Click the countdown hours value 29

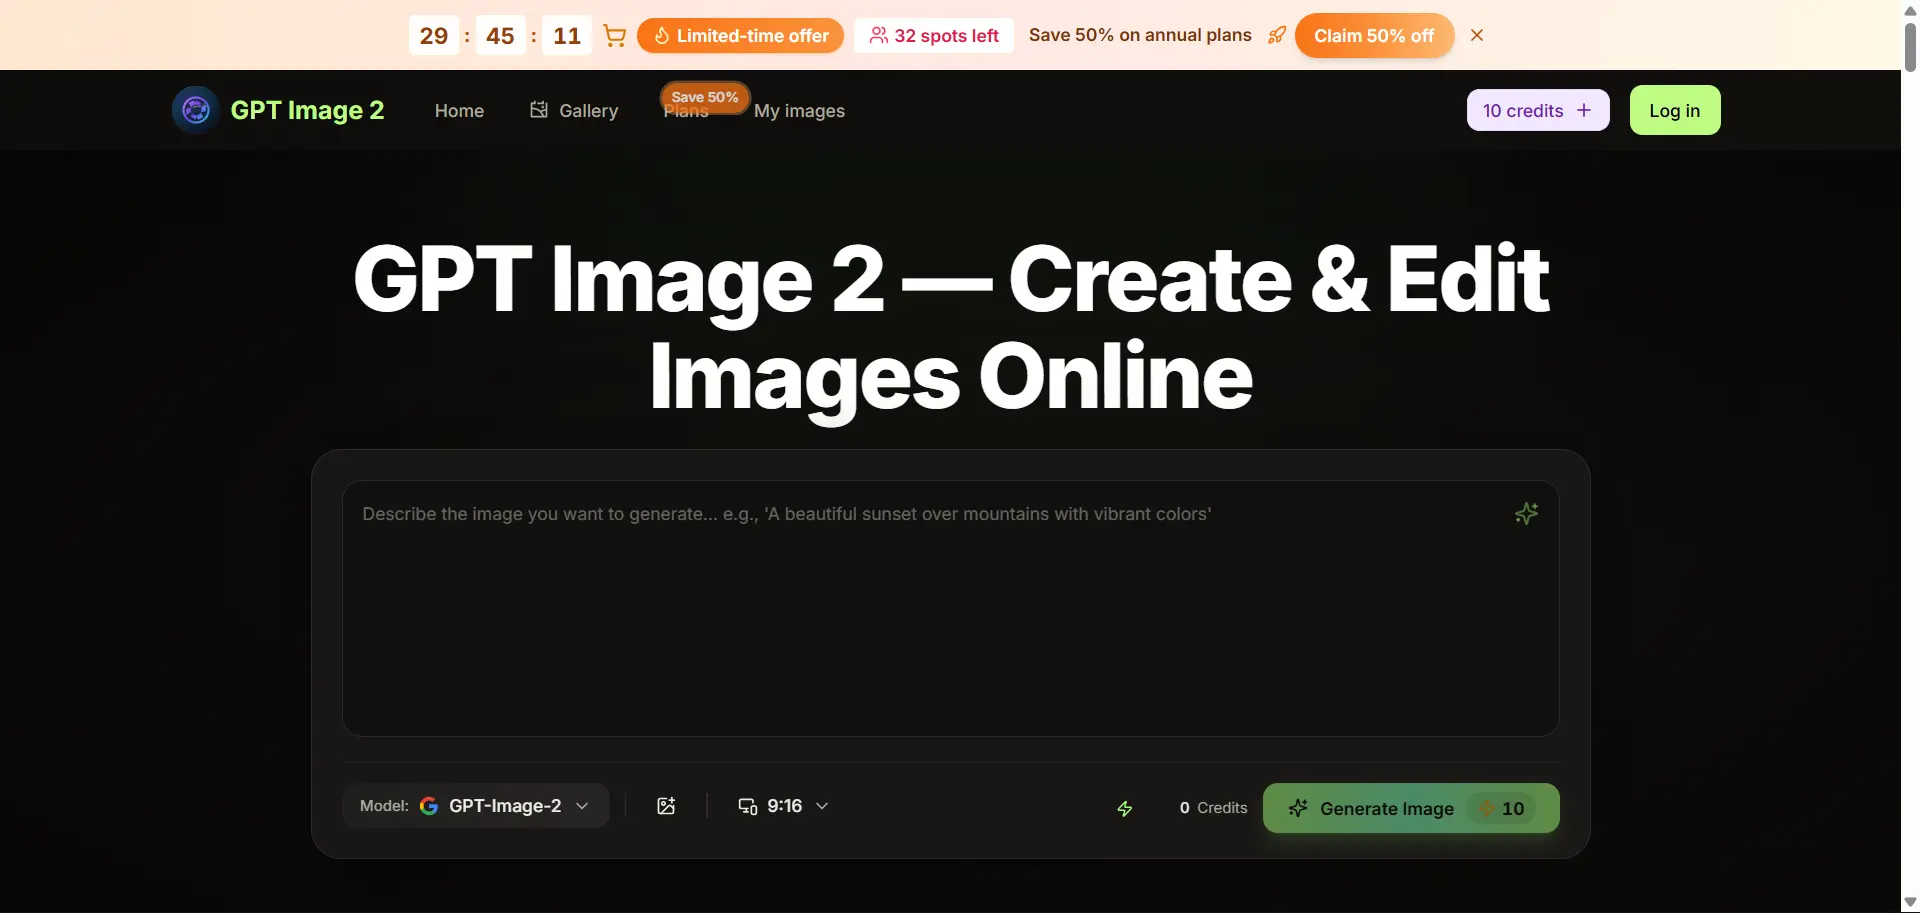[434, 36]
